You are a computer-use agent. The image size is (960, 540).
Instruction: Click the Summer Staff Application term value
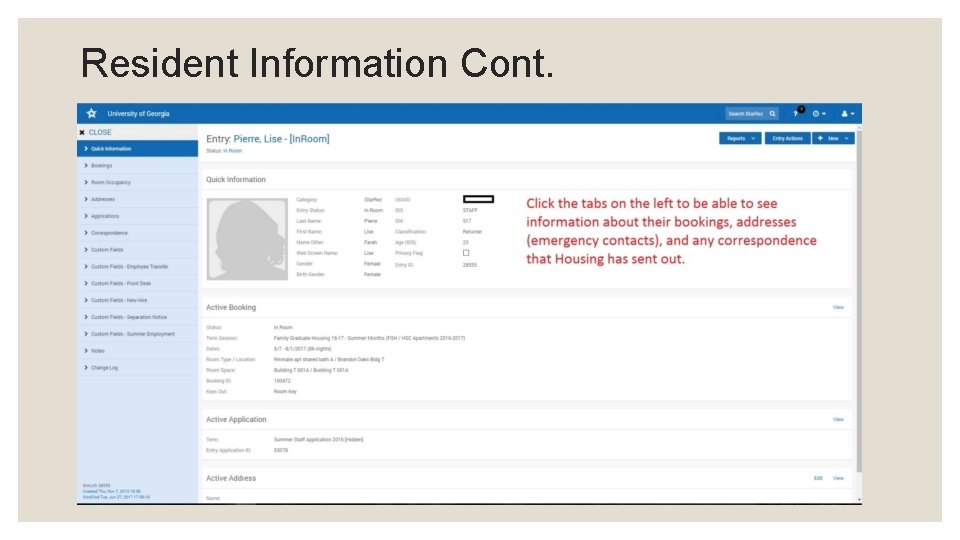318,440
